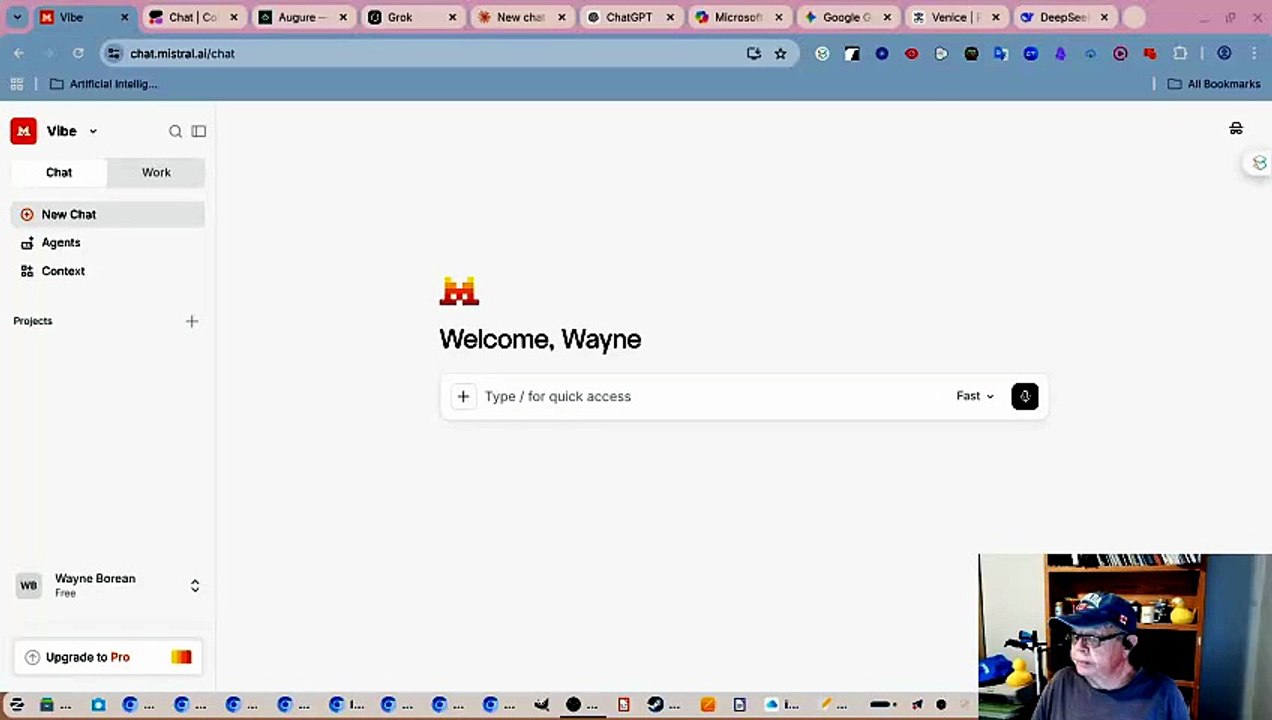Switch to the Chat tab in sidebar

(x=59, y=172)
